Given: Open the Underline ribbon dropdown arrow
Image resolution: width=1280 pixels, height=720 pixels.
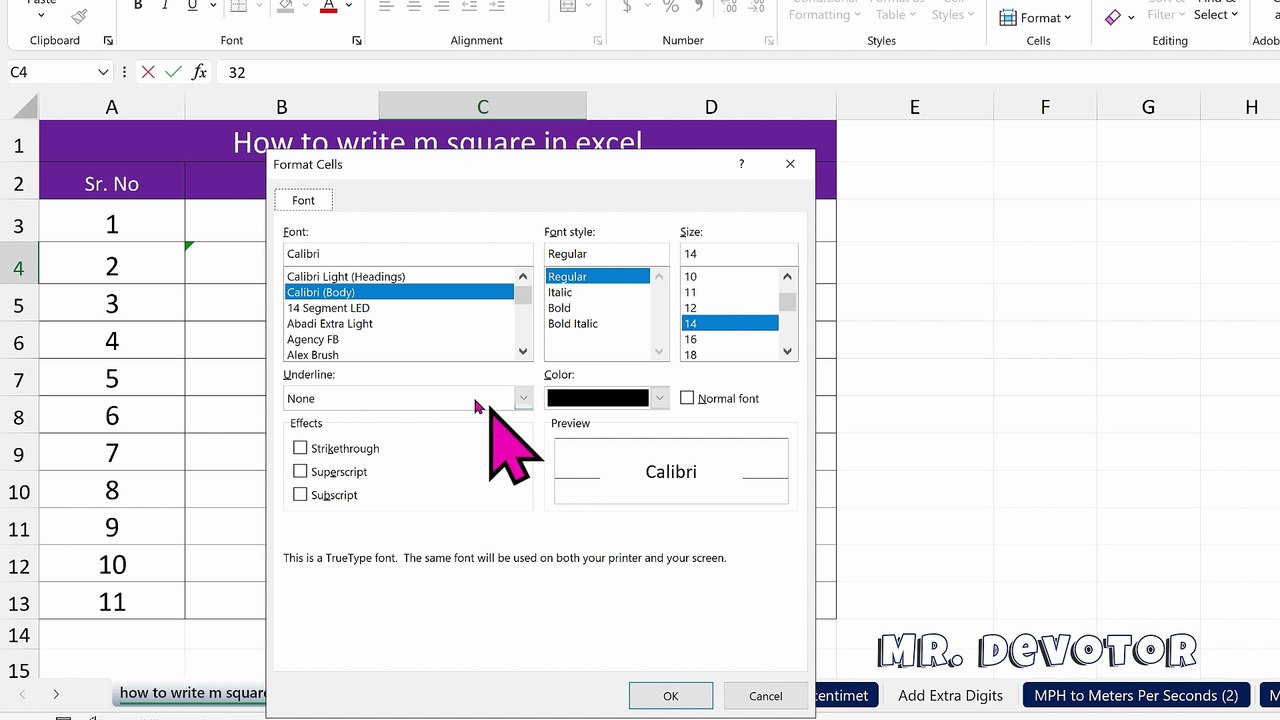Looking at the screenshot, I should (x=213, y=6).
